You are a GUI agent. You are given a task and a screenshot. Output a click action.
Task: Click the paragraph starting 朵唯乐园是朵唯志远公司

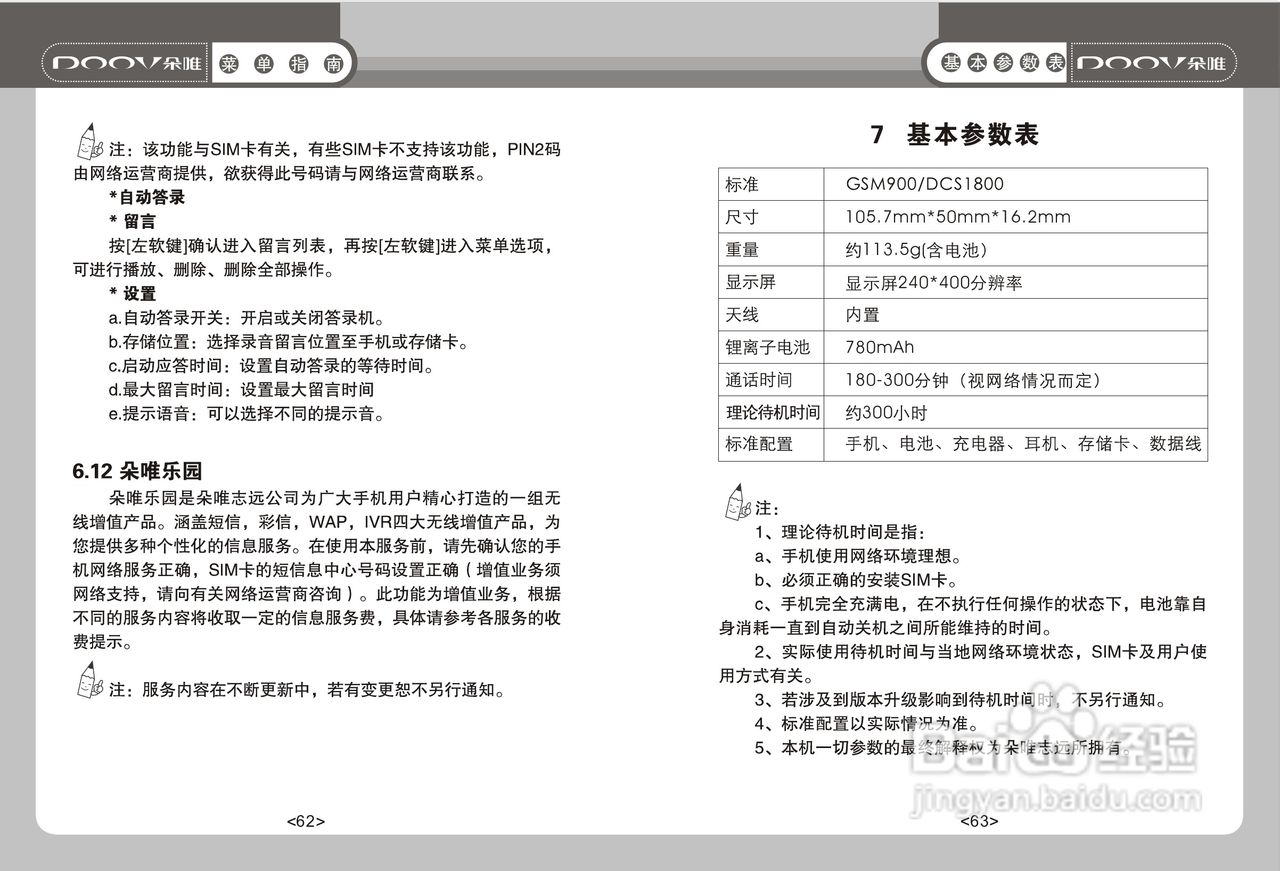[316, 570]
